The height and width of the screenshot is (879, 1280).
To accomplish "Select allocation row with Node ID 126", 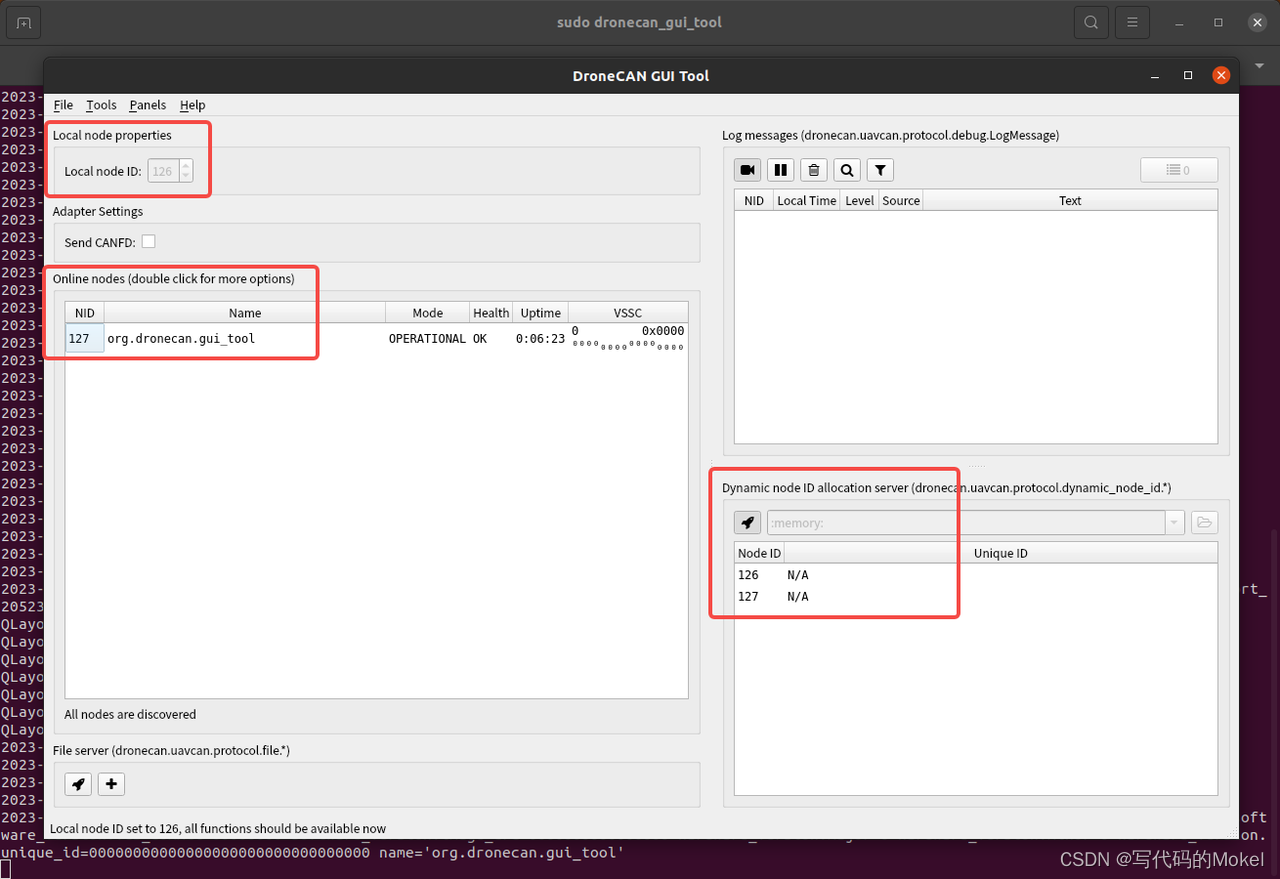I will point(976,575).
